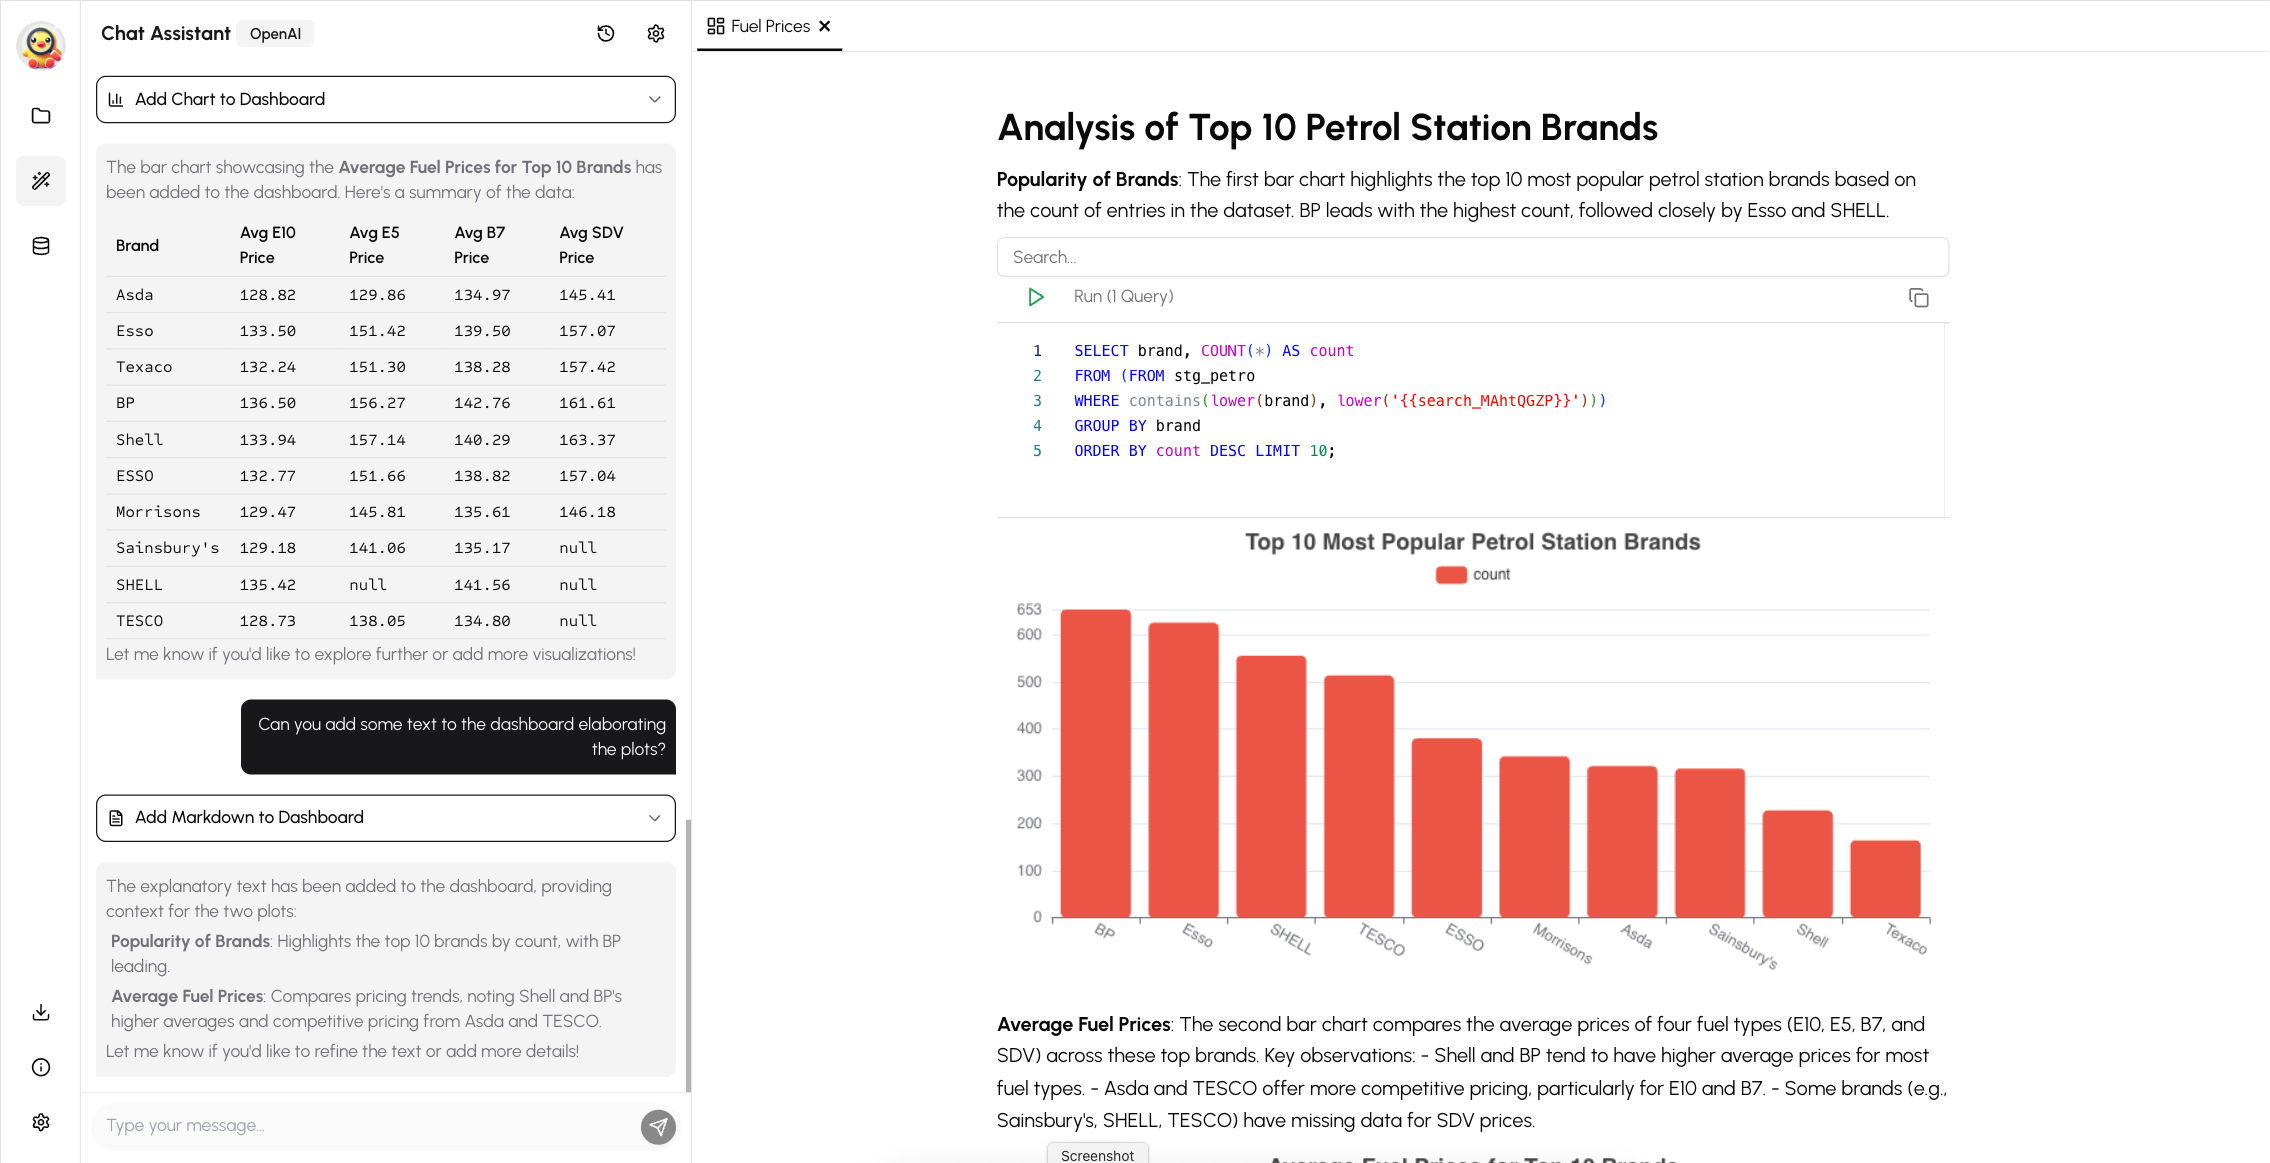The image size is (2270, 1163).
Task: Switch to the Fuel Prices tab
Action: tap(769, 27)
